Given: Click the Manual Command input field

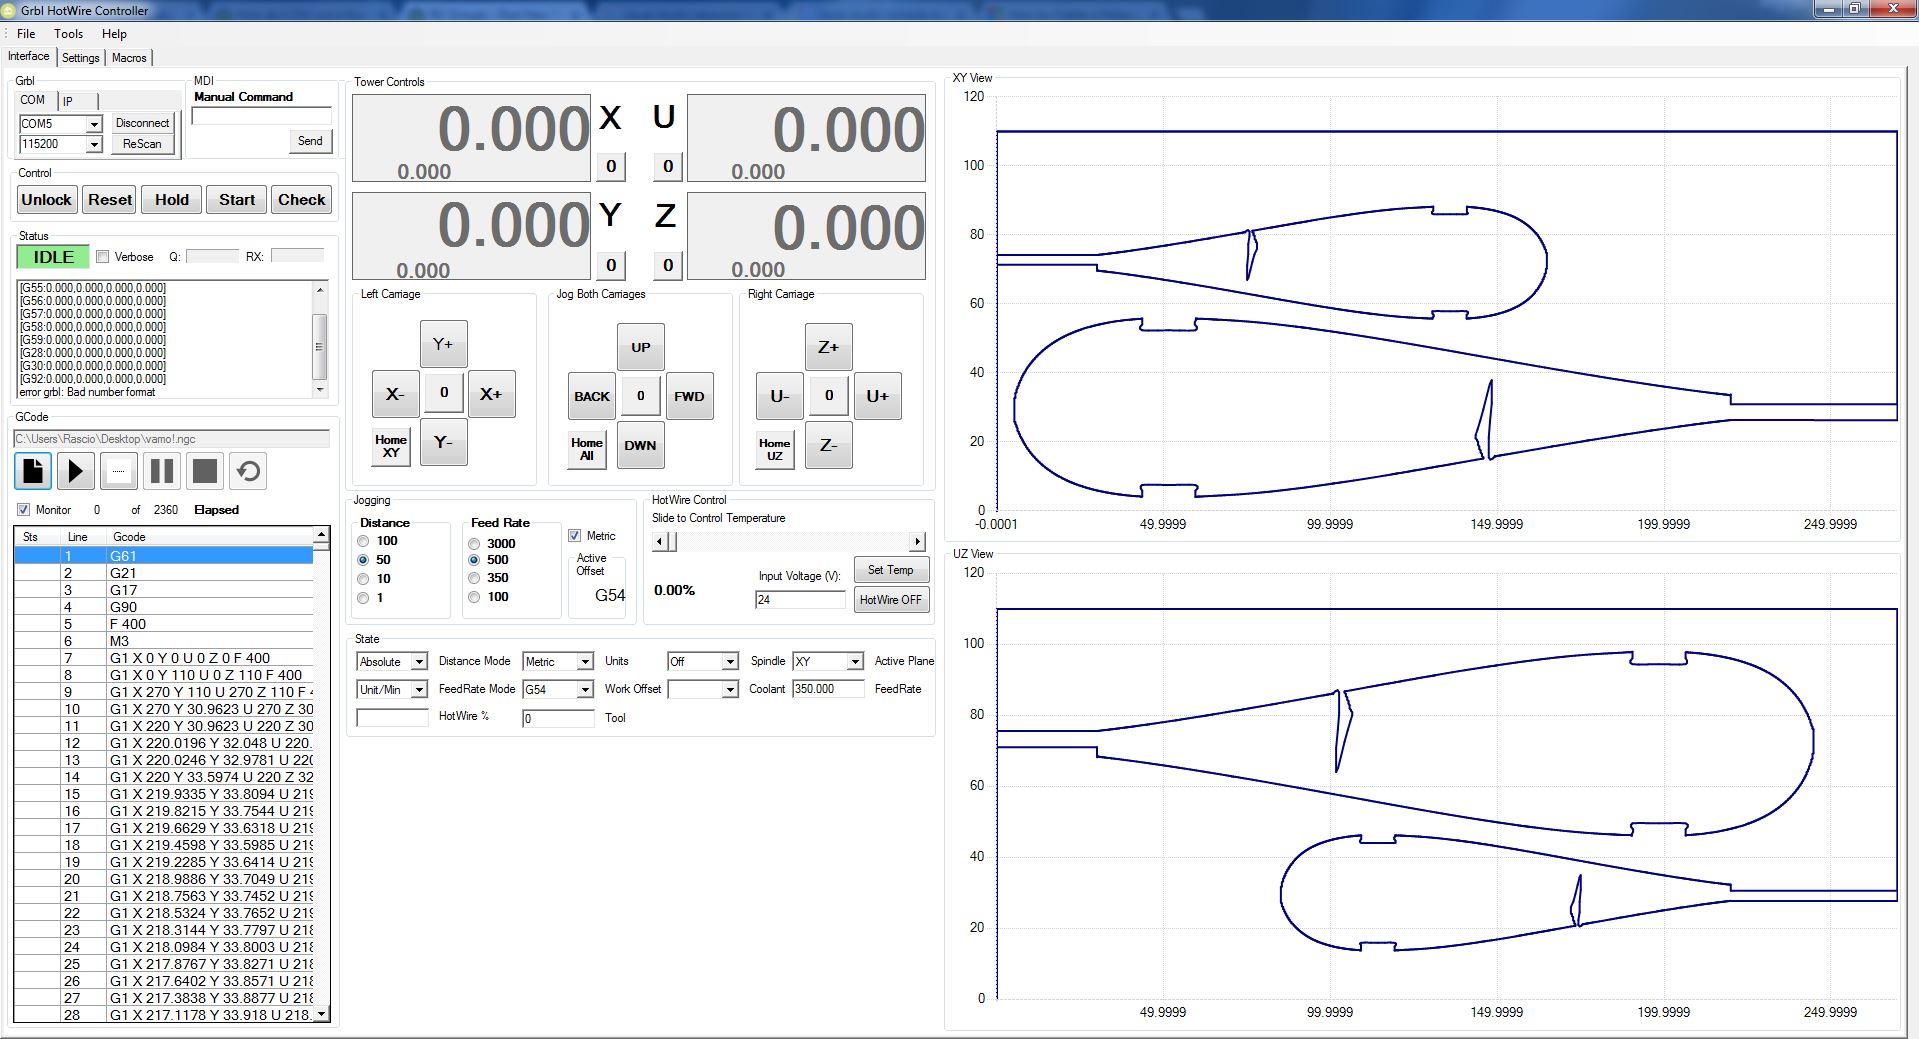Looking at the screenshot, I should pos(261,116).
